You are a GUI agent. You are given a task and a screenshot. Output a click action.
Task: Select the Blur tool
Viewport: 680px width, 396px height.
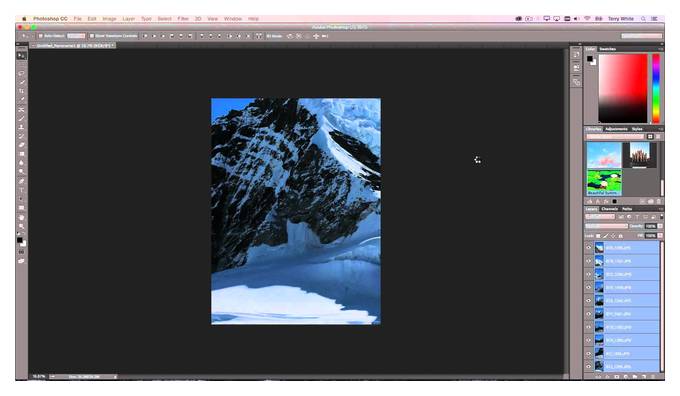pyautogui.click(x=21, y=163)
